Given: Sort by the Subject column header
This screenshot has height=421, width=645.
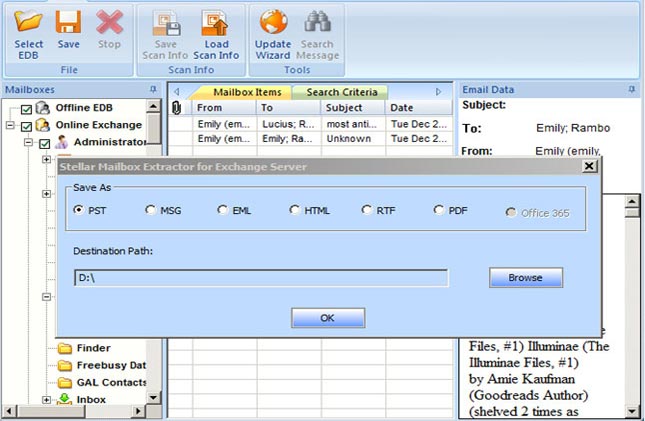Looking at the screenshot, I should coord(353,108).
